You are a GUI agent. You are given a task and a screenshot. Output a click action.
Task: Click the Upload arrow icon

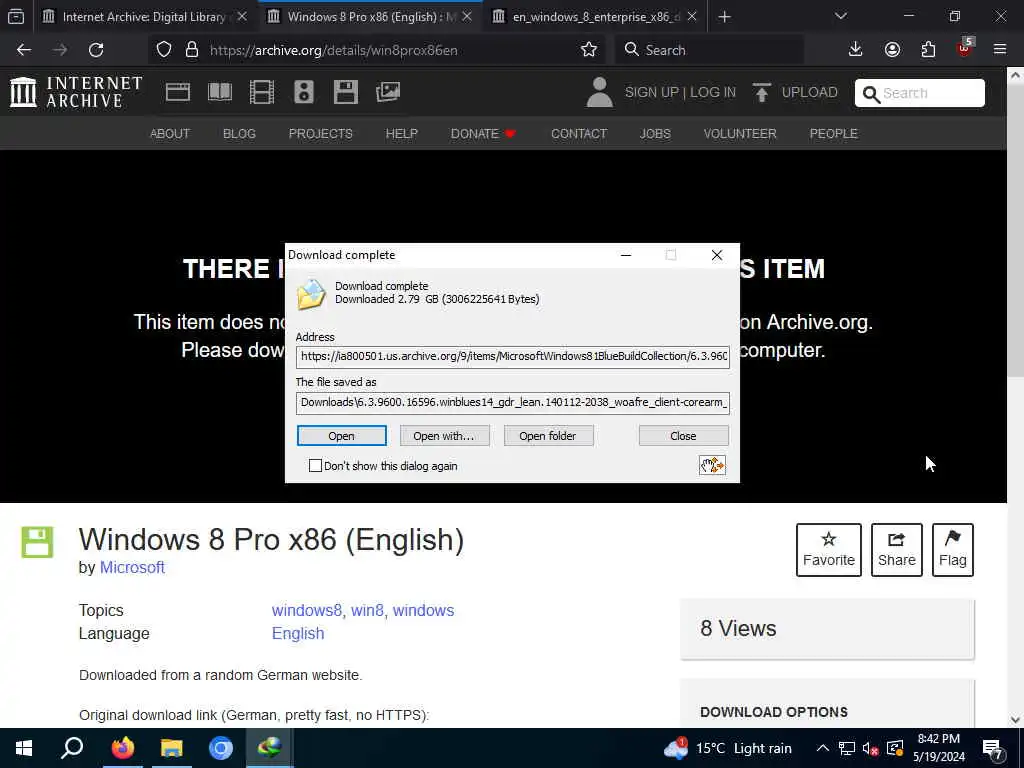(761, 92)
